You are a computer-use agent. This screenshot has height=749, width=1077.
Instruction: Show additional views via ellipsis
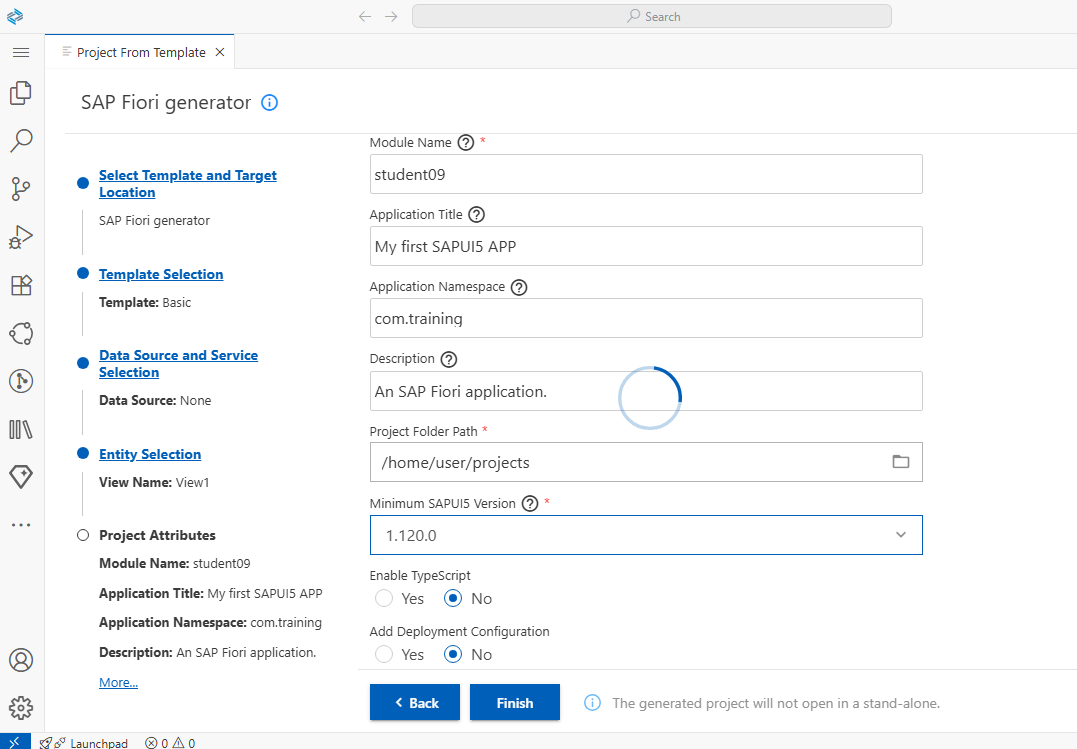pyautogui.click(x=21, y=525)
